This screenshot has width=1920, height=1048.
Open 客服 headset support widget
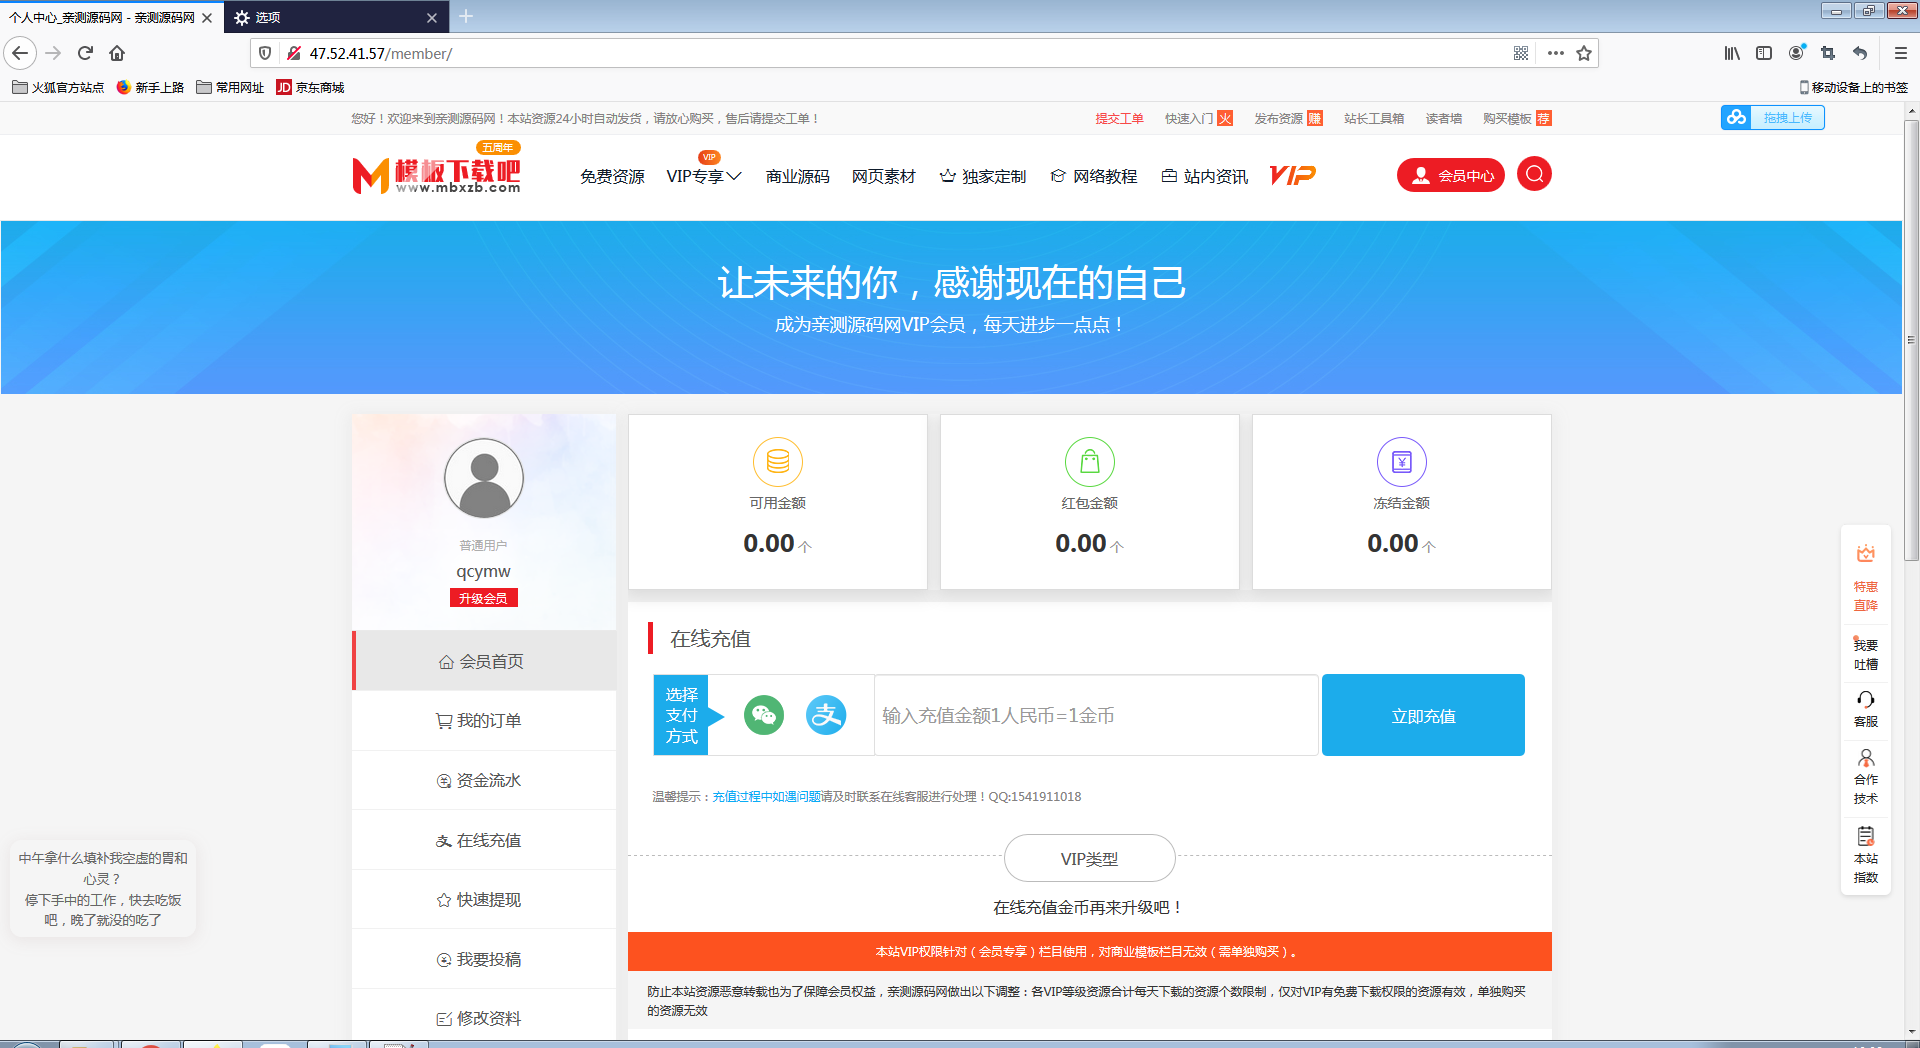[1866, 708]
